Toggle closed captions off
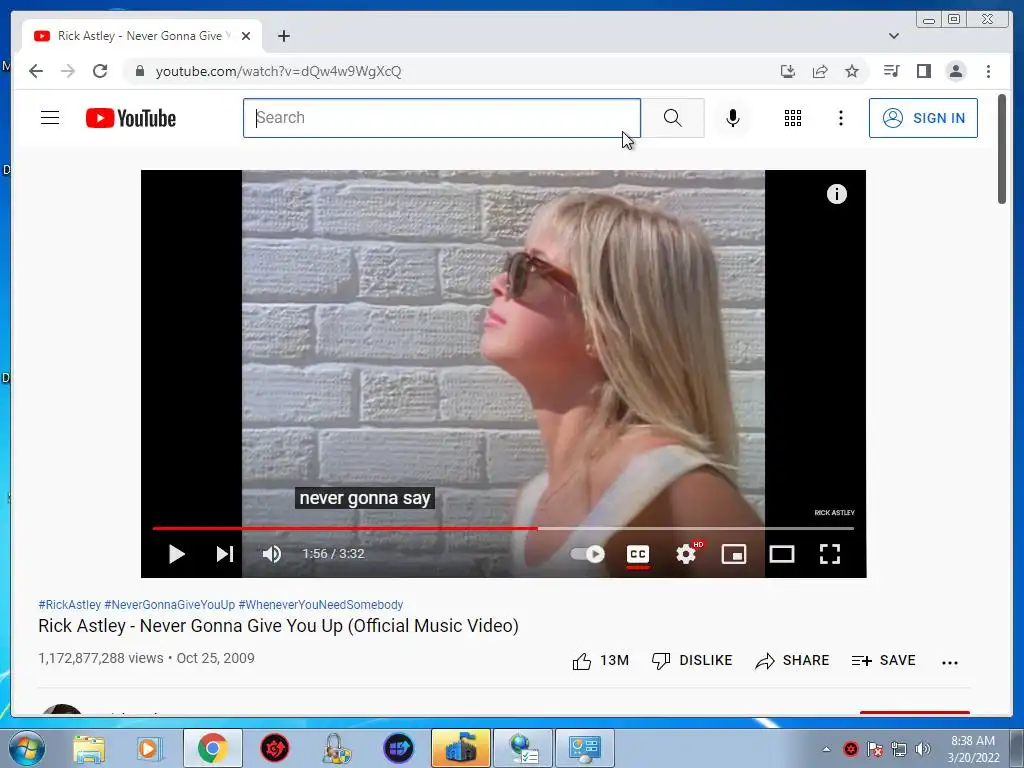Screen dimensions: 1024x768 (638, 554)
